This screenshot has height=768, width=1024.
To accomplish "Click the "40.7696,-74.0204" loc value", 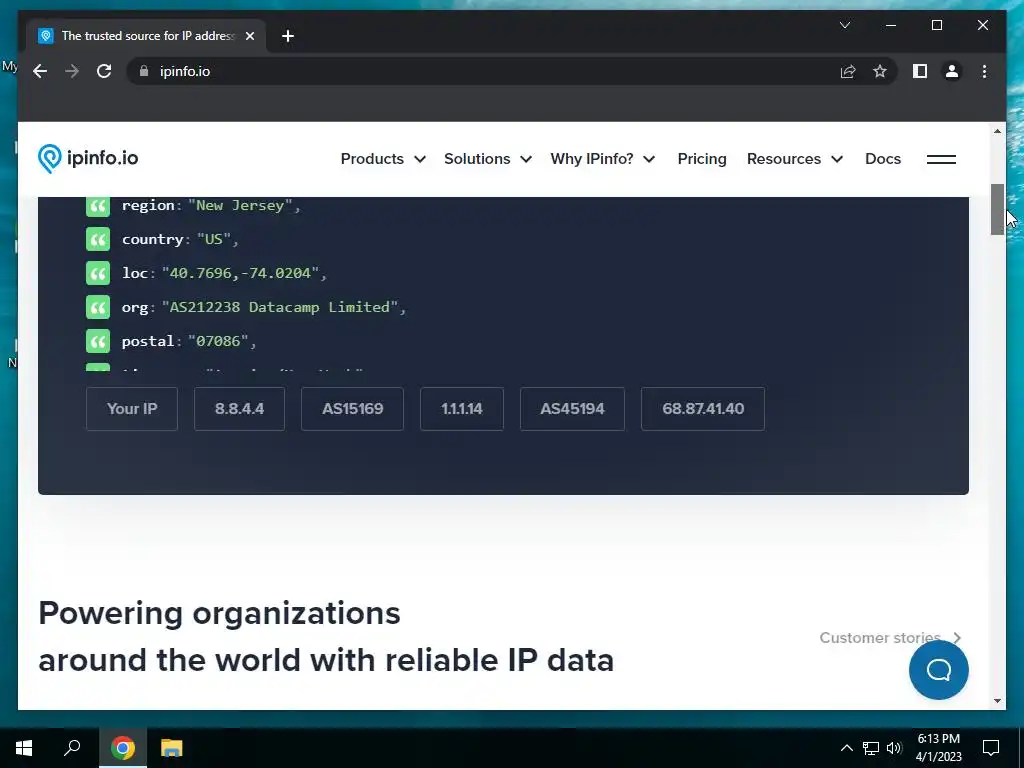I will [240, 273].
